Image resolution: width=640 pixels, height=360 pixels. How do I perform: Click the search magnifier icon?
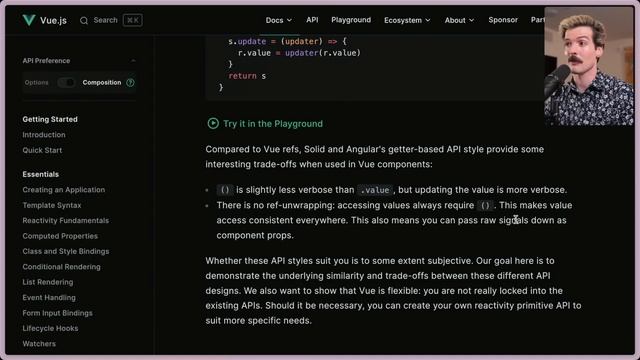pyautogui.click(x=84, y=20)
